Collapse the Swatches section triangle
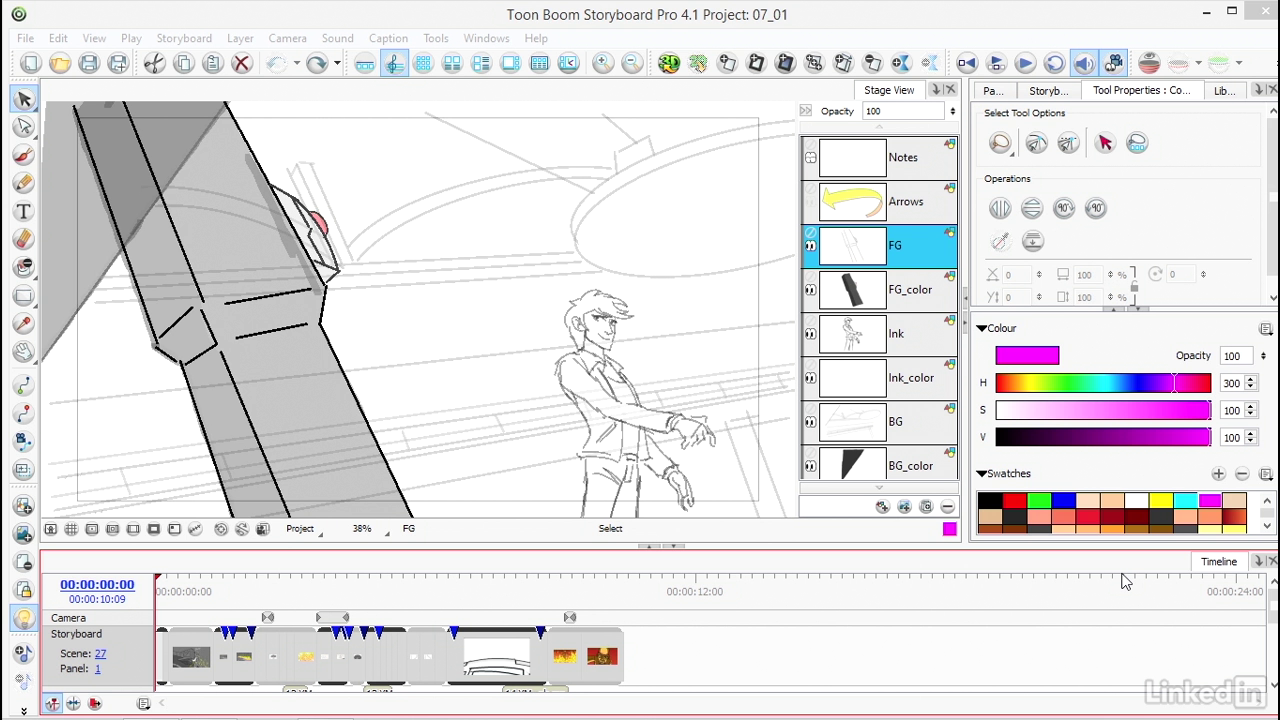The image size is (1280, 720). tap(982, 474)
